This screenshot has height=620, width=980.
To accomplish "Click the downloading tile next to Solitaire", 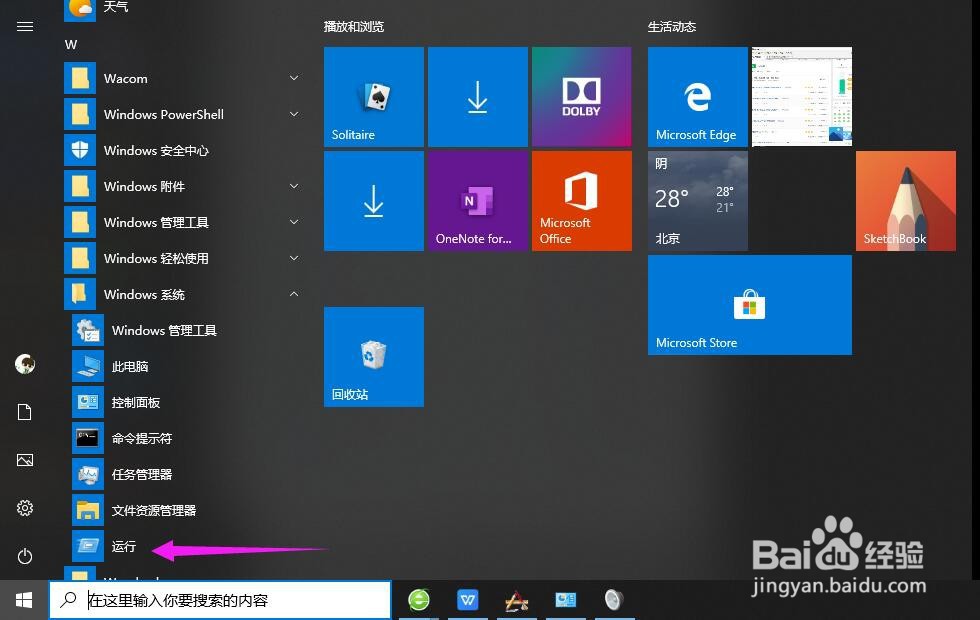I will (478, 97).
